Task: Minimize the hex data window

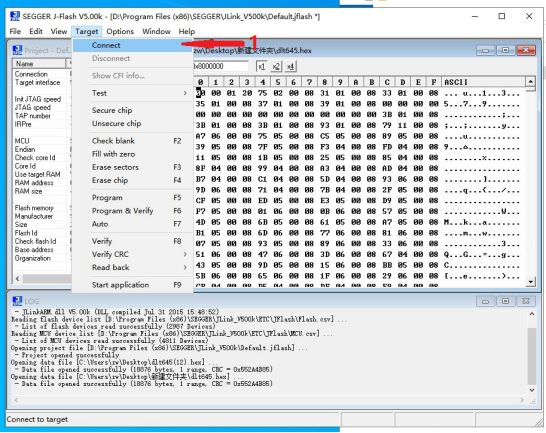Action: pyautogui.click(x=485, y=51)
